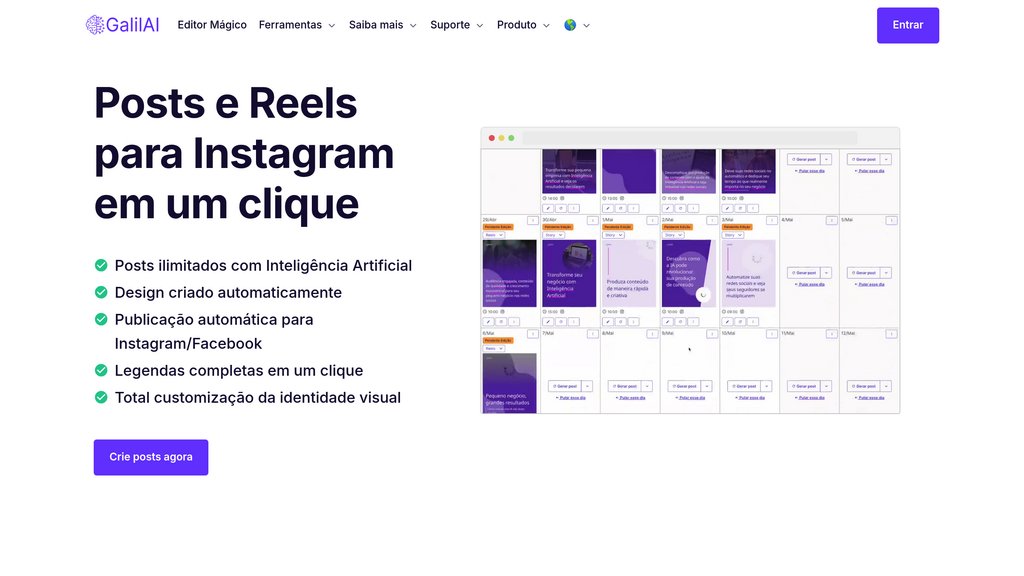Open Editor Mágico from the navigation bar
This screenshot has width=1024, height=576.
coord(212,25)
